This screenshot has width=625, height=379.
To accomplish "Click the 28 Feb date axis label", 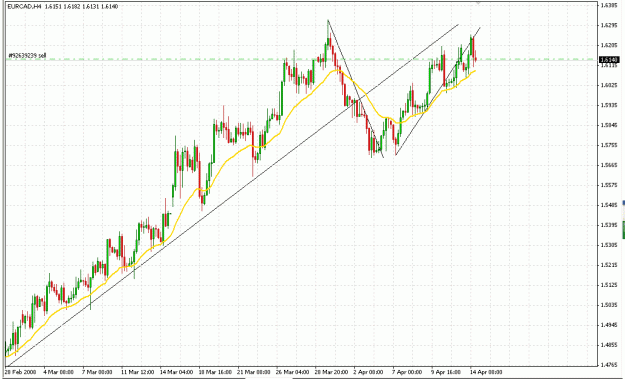I will (20, 372).
